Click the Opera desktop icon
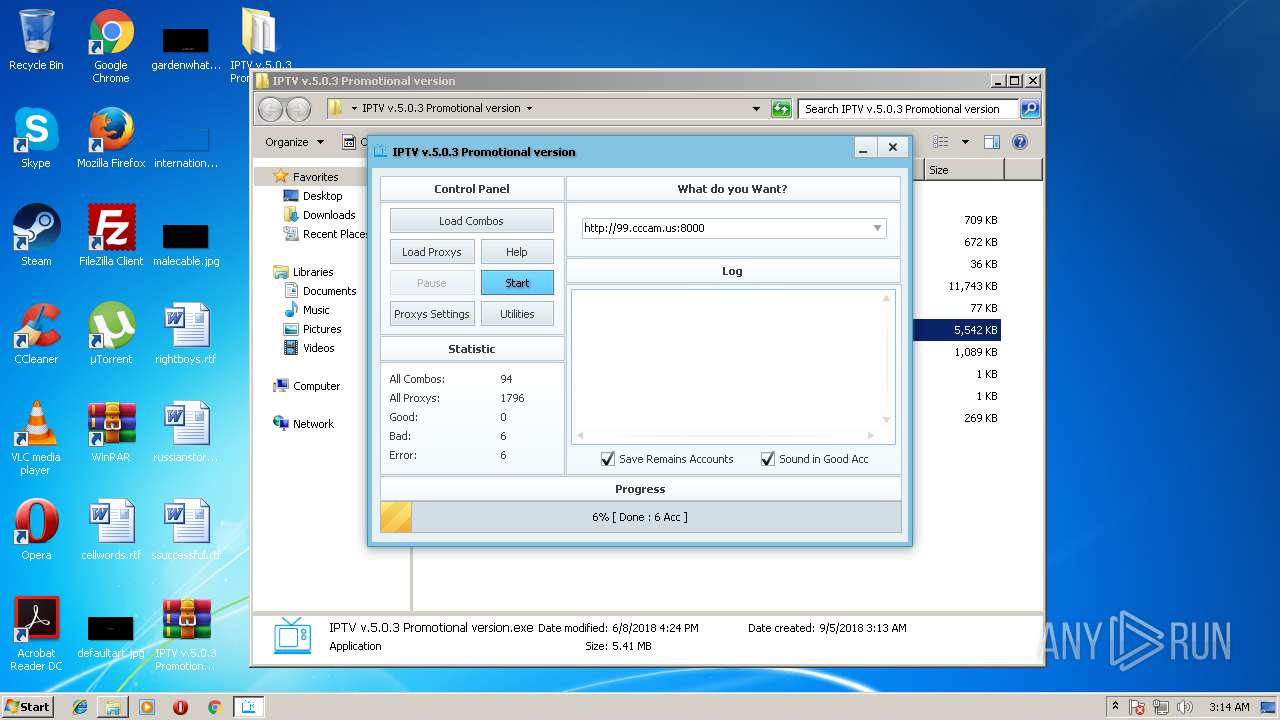 pyautogui.click(x=36, y=530)
